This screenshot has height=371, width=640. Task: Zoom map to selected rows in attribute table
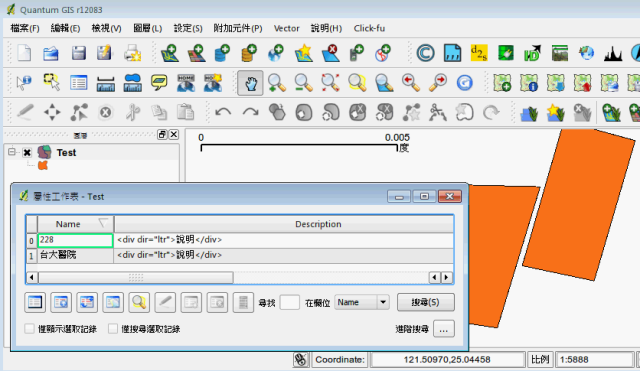[x=139, y=302]
